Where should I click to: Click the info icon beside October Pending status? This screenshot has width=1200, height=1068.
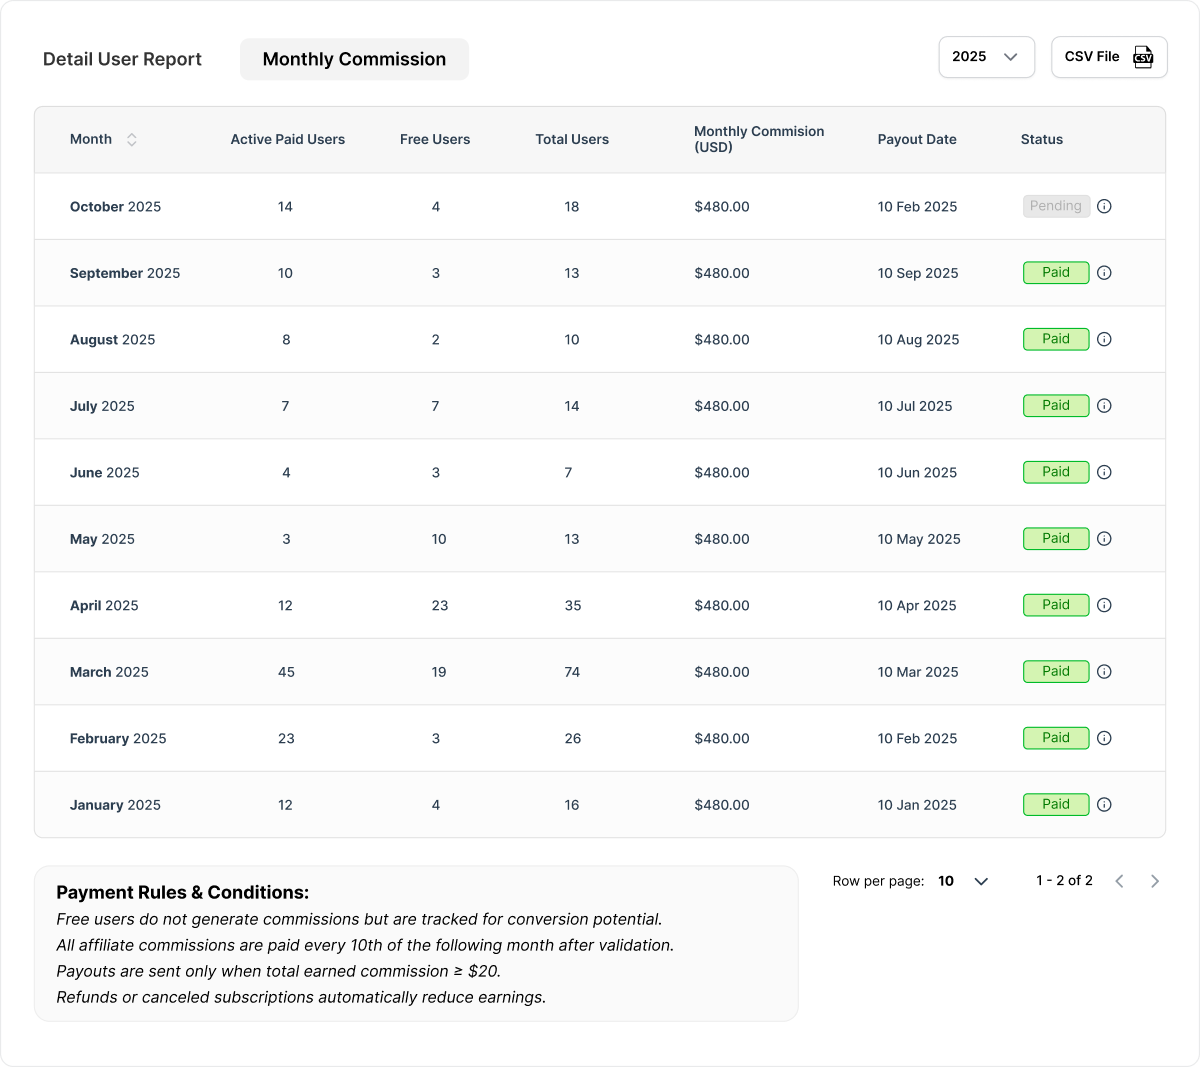[x=1104, y=206]
